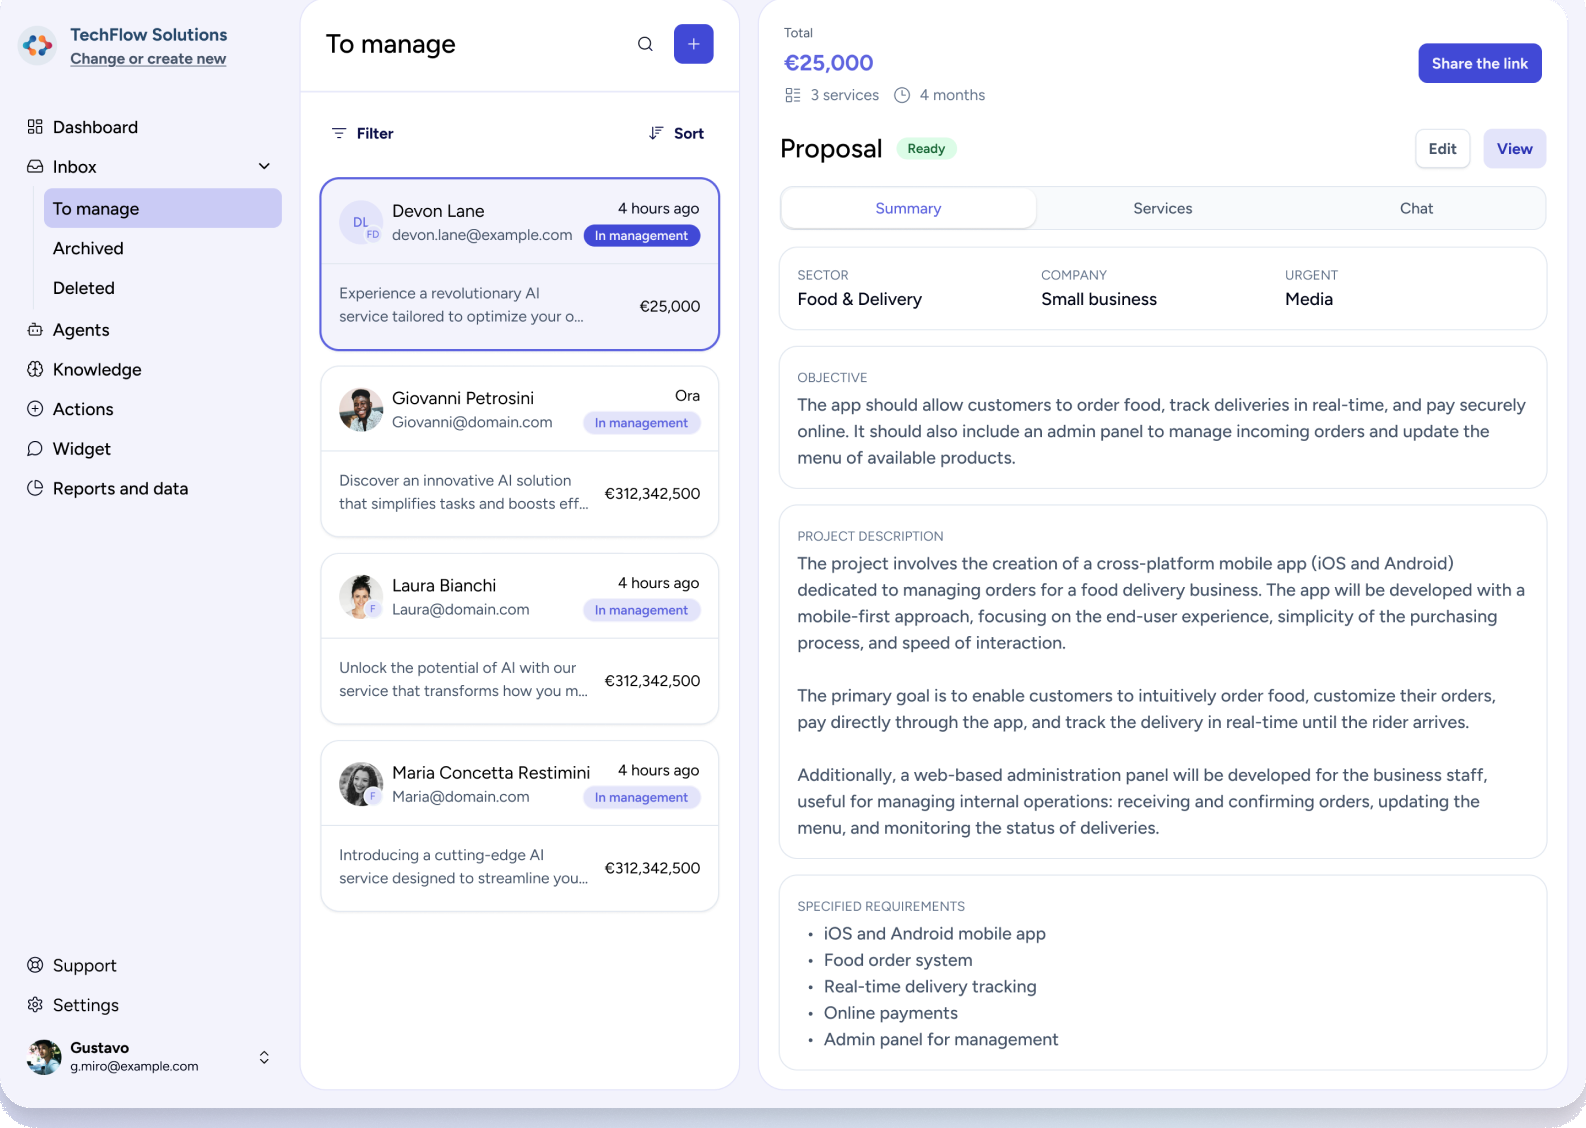The width and height of the screenshot is (1586, 1128).
Task: Open the Dashboard grid icon
Action: click(35, 127)
